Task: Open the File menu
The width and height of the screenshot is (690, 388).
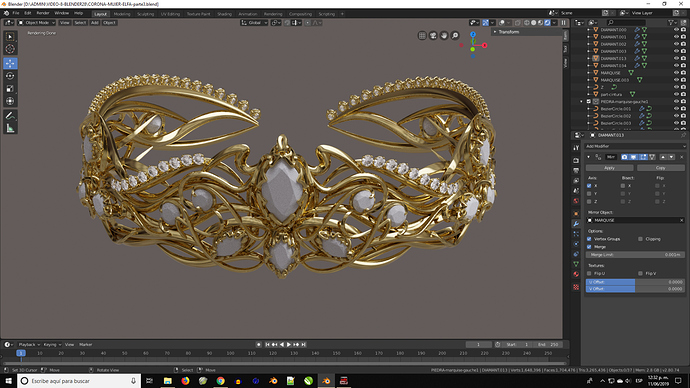Action: click(x=16, y=13)
